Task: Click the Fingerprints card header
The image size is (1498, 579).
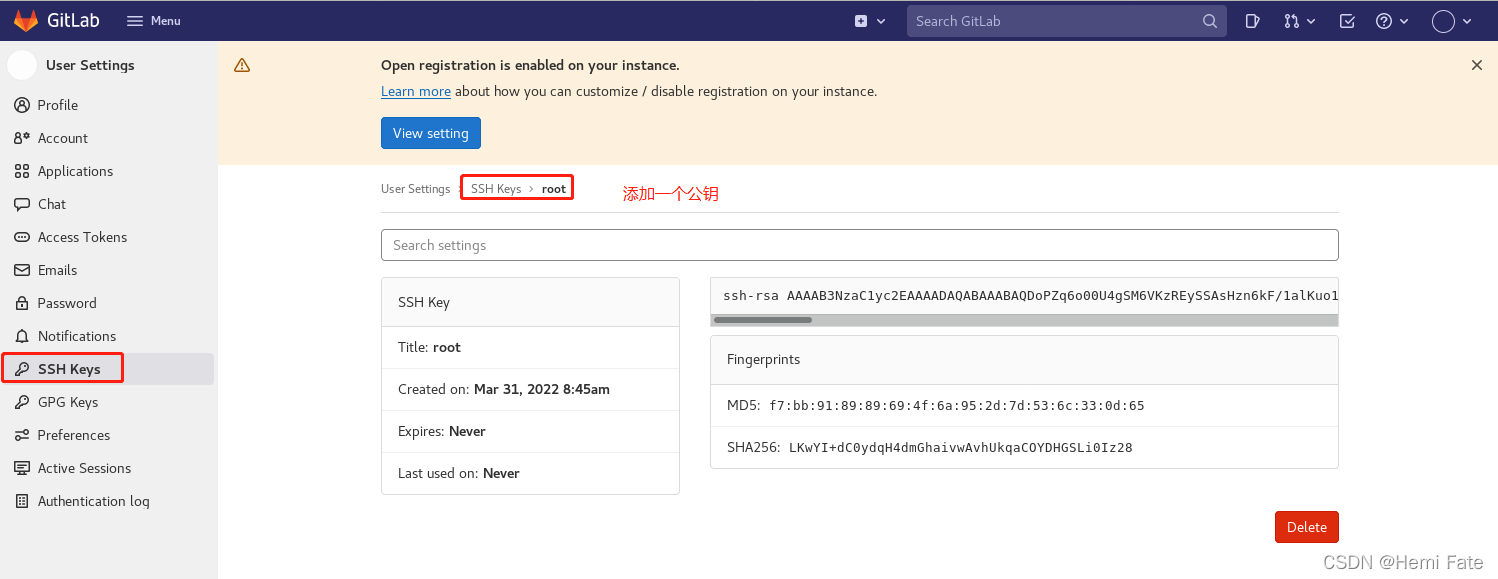Action: pos(1024,360)
